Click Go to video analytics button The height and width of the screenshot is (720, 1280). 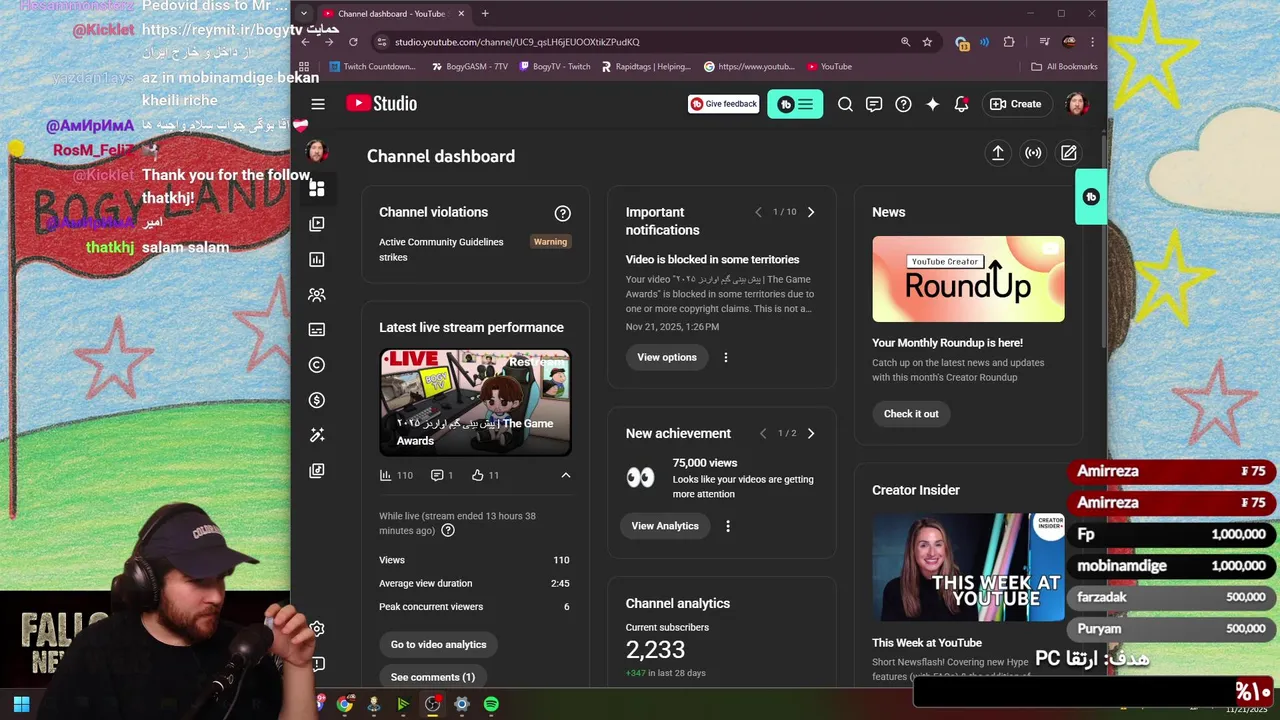(438, 645)
